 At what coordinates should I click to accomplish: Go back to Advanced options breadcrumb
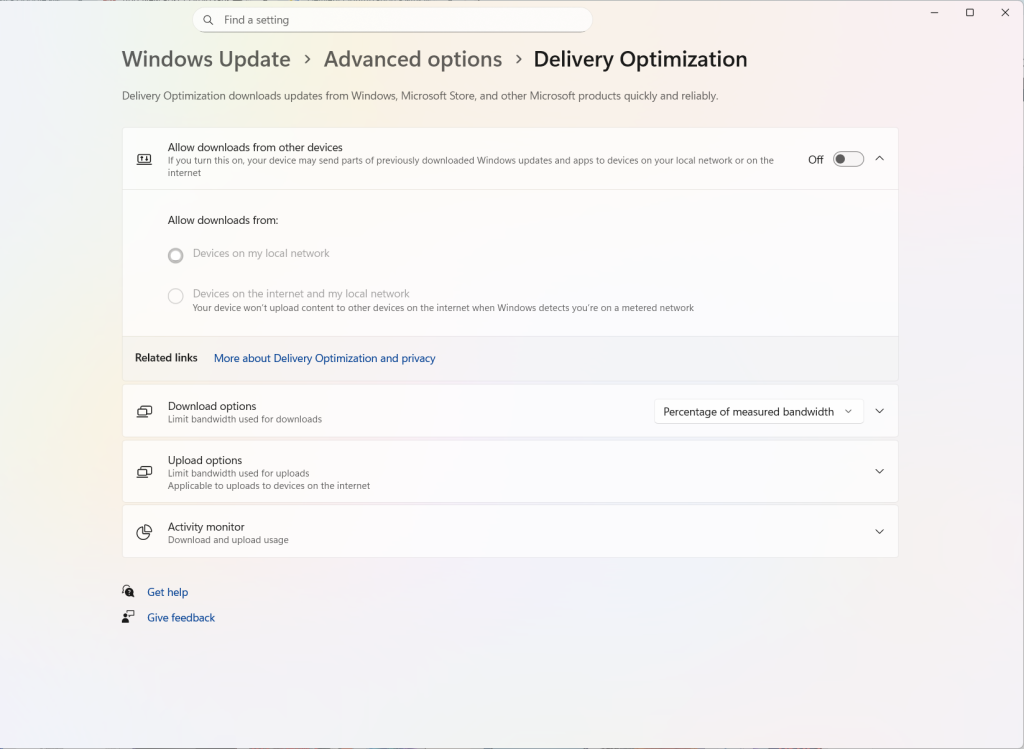(x=413, y=60)
